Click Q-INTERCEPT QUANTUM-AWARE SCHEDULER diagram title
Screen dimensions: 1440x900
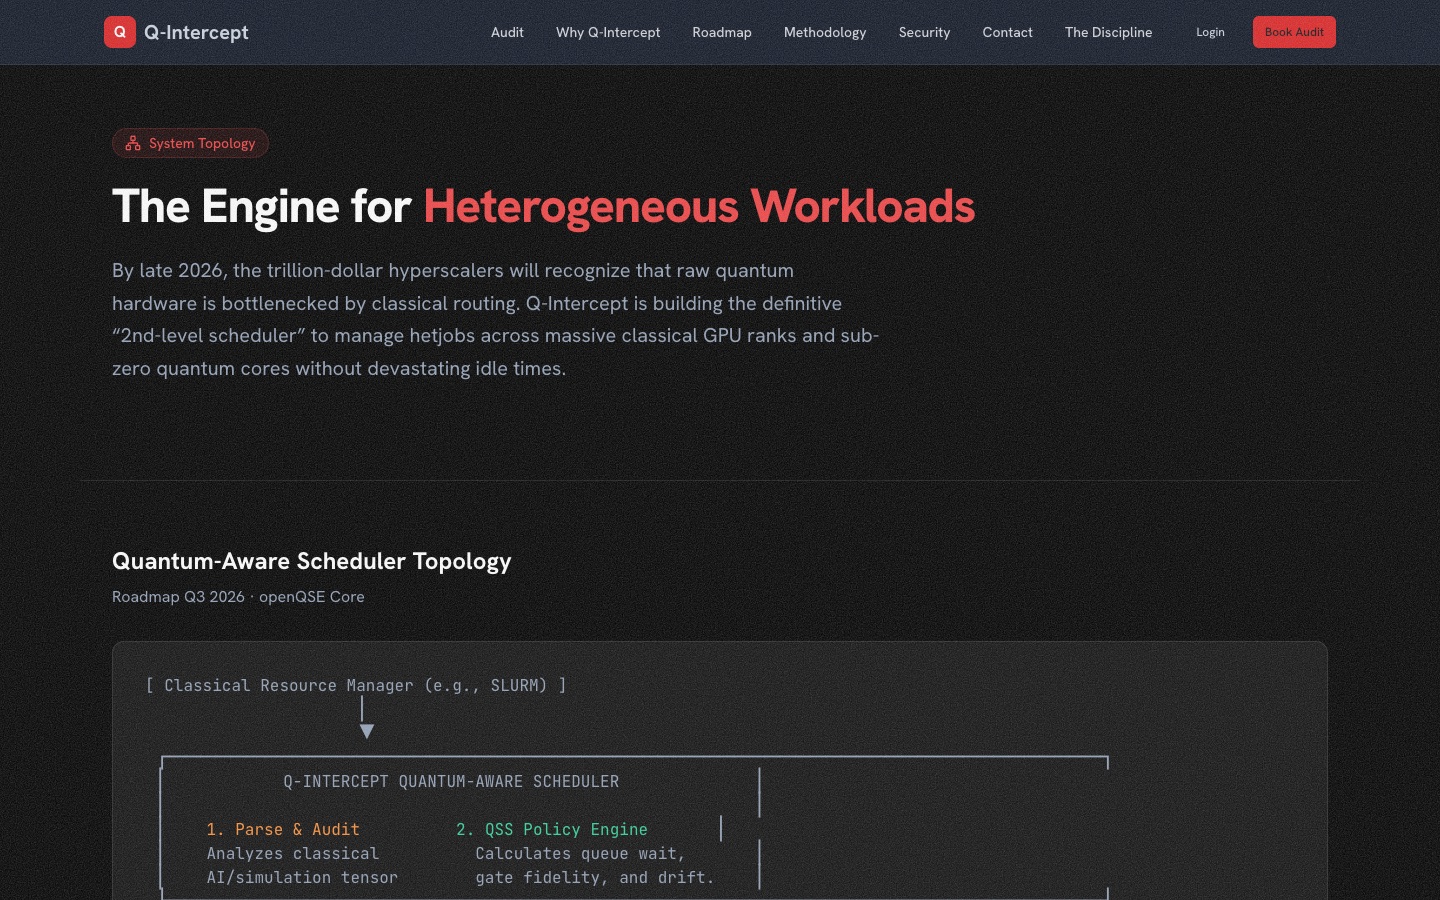[x=451, y=781]
